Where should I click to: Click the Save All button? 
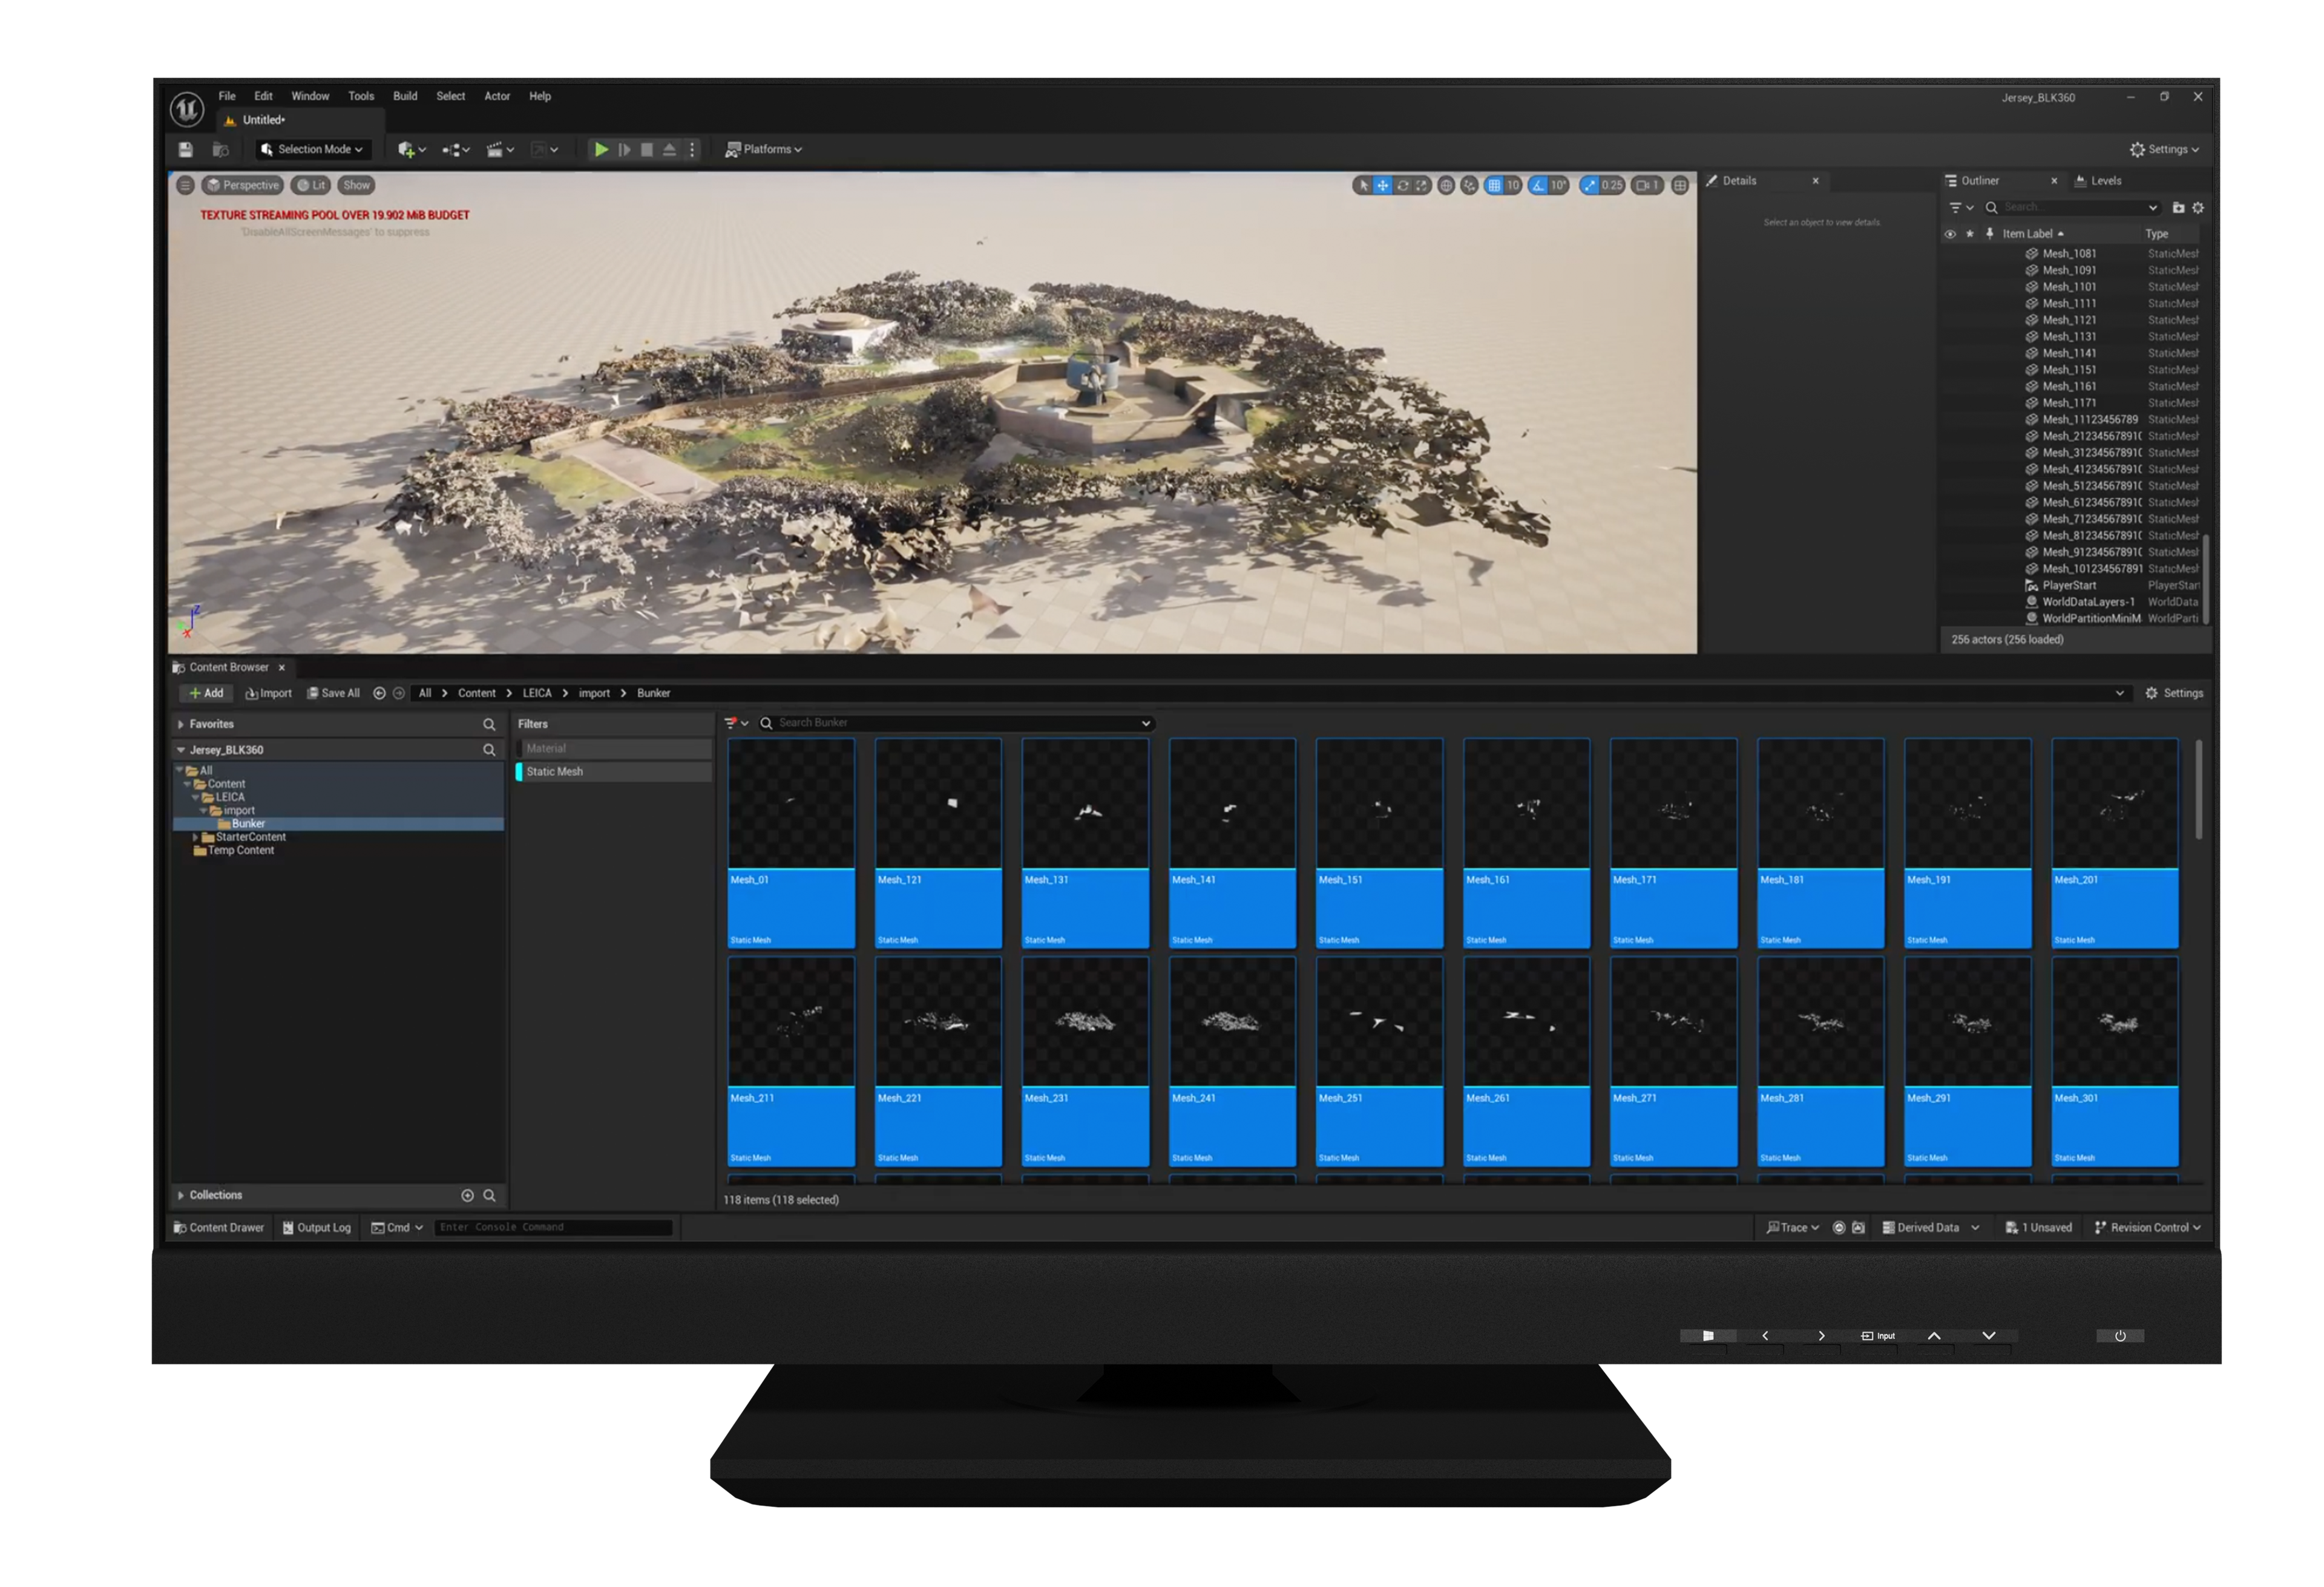pos(333,693)
